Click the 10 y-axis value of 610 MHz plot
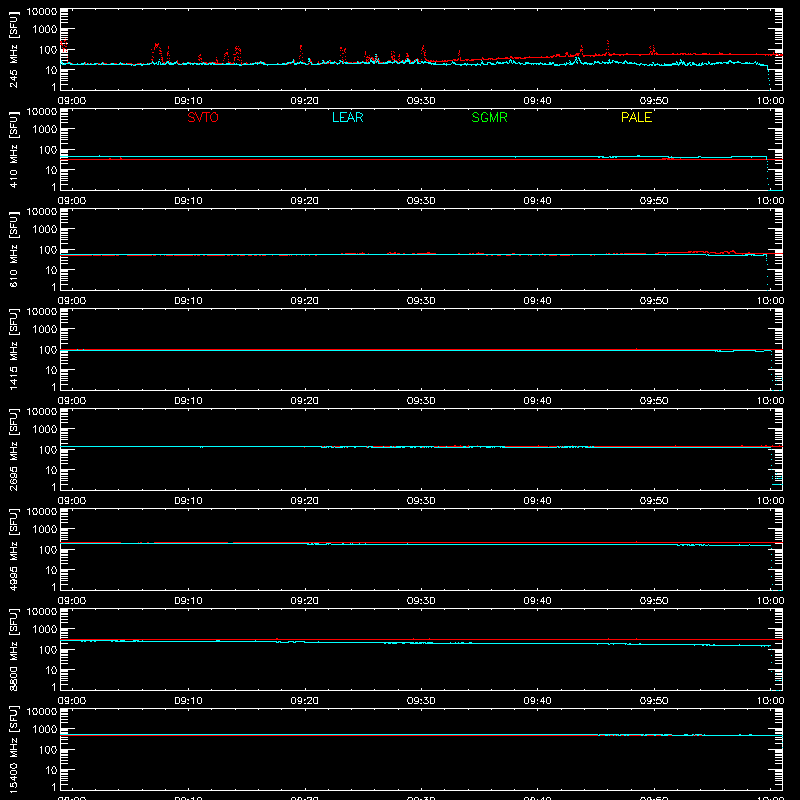Image resolution: width=800 pixels, height=800 pixels. (x=51, y=270)
